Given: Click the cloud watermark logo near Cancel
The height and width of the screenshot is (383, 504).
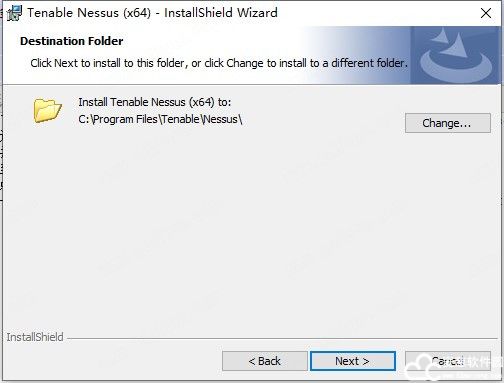Looking at the screenshot, I should pyautogui.click(x=421, y=368).
